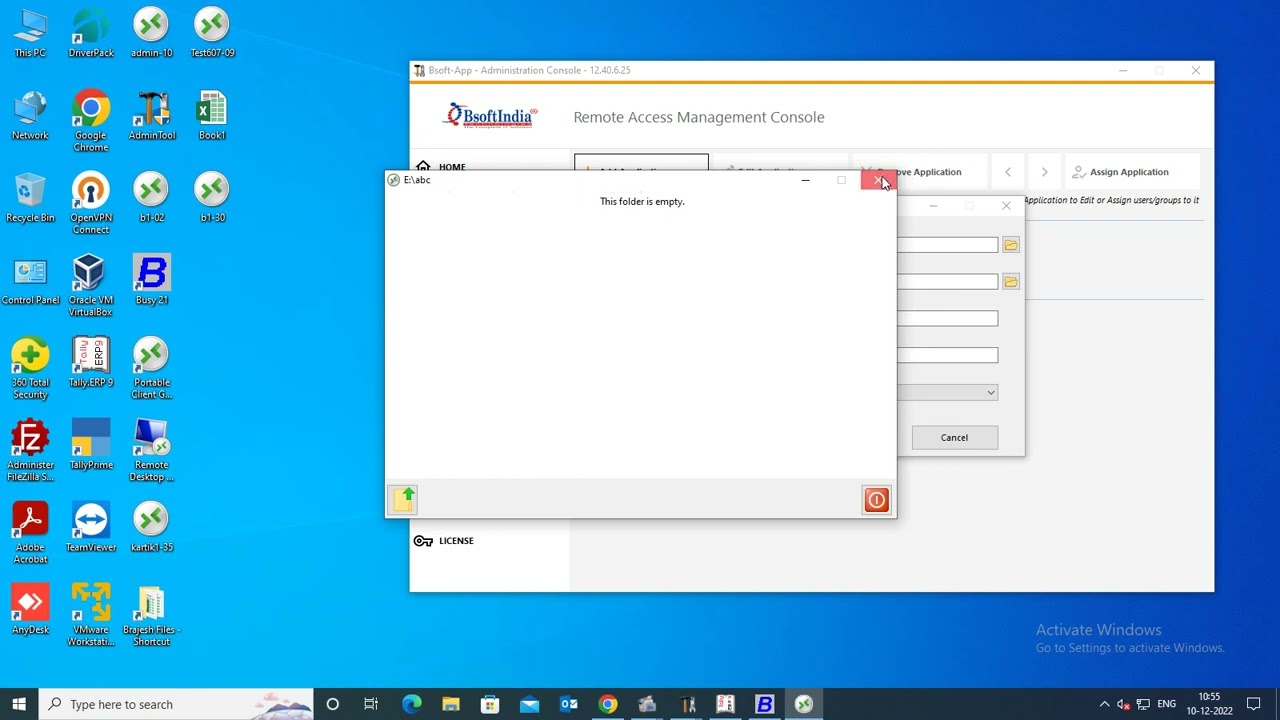Image resolution: width=1280 pixels, height=720 pixels.
Task: Select the Tally.ERP 9 desktop icon
Action: coord(91,363)
